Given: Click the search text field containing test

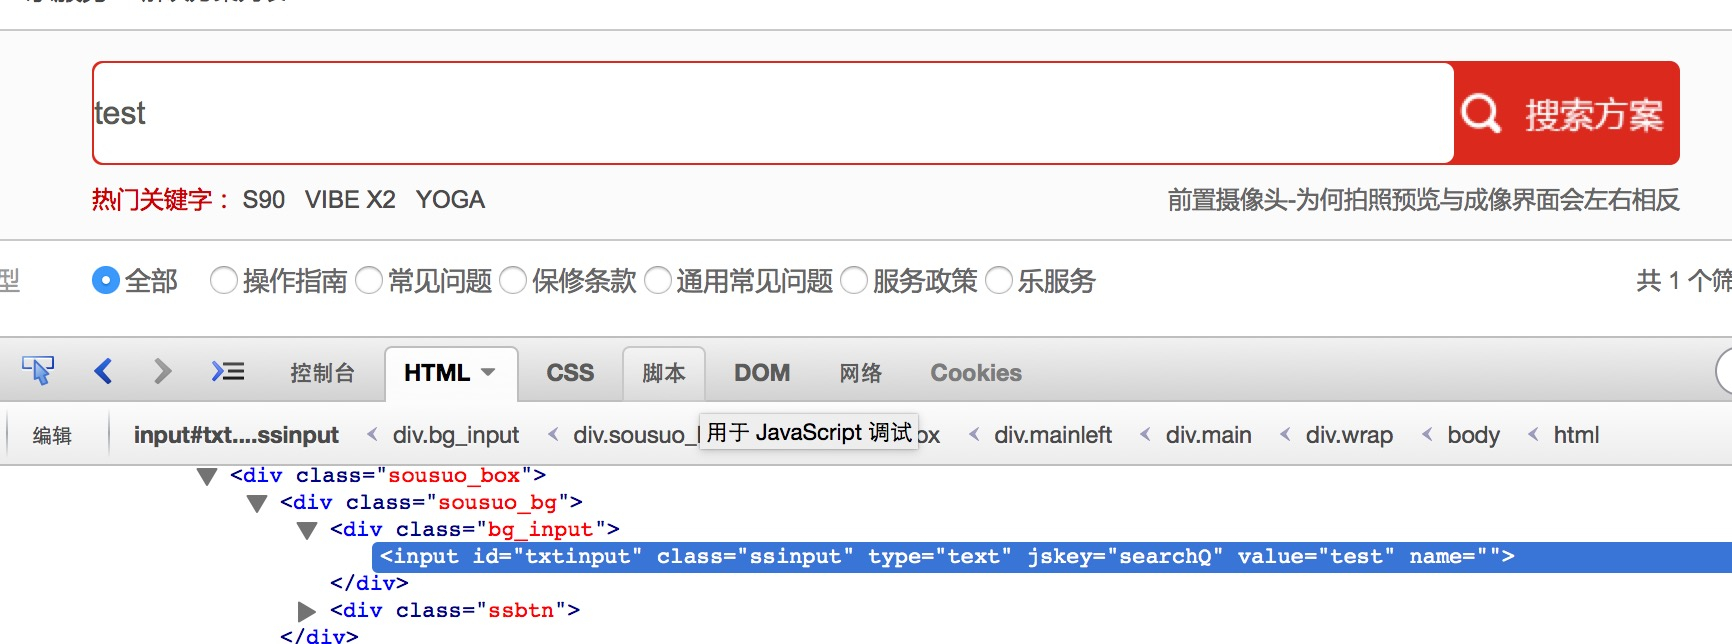Looking at the screenshot, I should (x=773, y=113).
